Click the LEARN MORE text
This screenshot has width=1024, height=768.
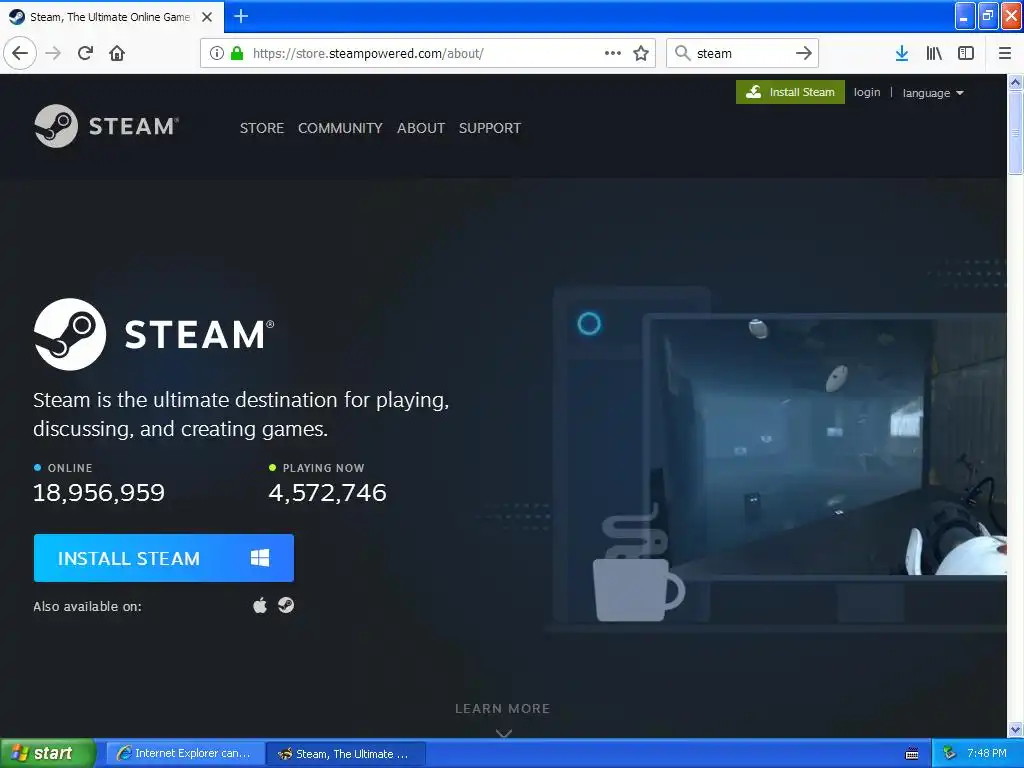click(503, 709)
